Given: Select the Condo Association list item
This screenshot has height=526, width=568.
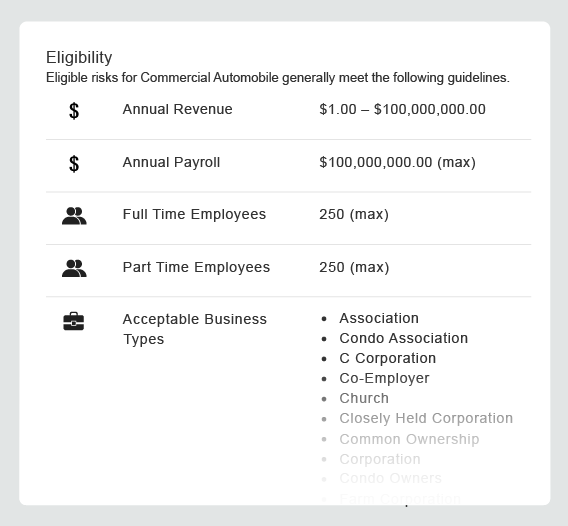Looking at the screenshot, I should point(404,338).
